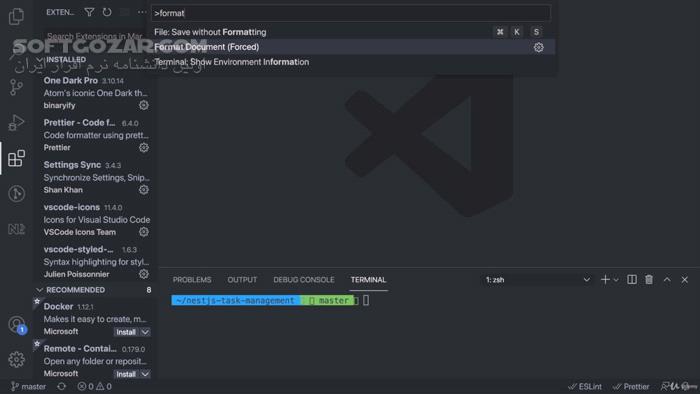The height and width of the screenshot is (394, 700).
Task: Open Docker install options dropdown arrow
Action: click(145, 332)
